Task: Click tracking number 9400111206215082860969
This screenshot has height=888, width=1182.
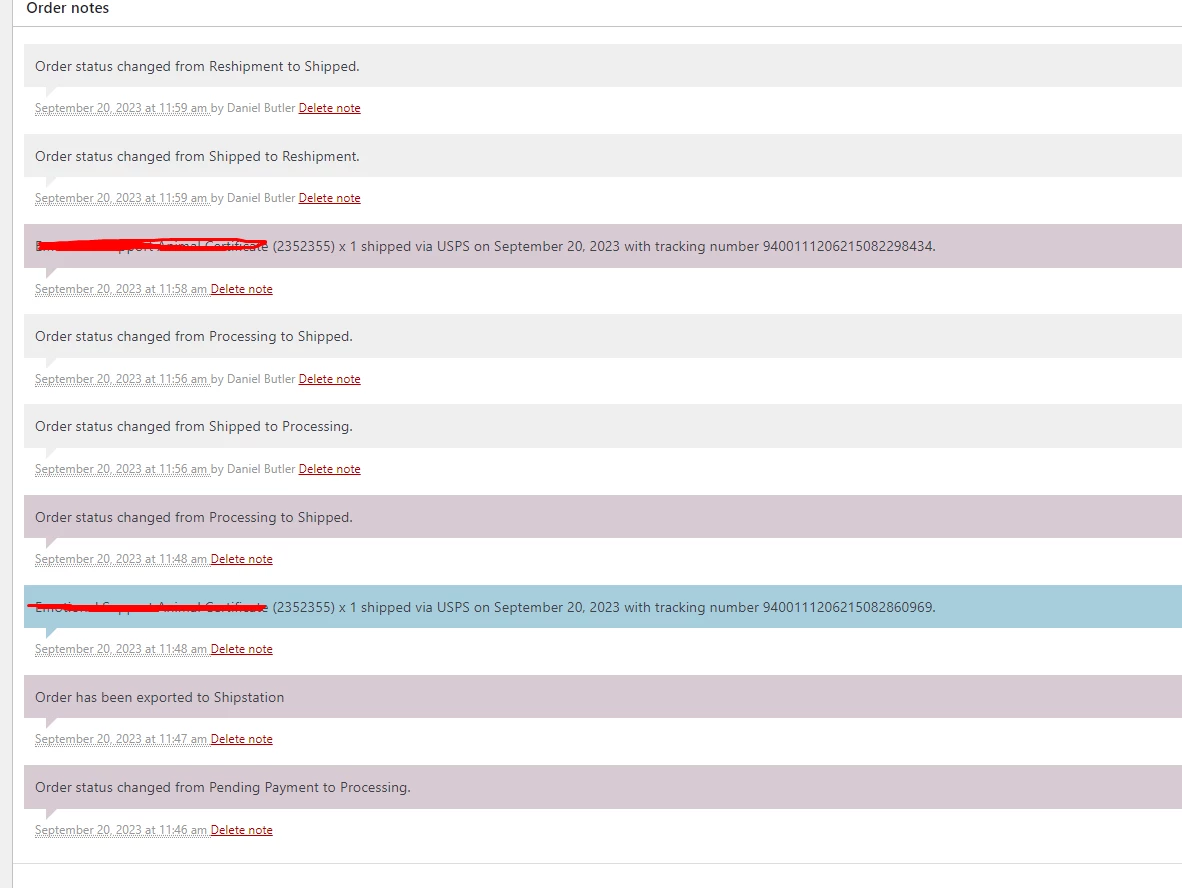Action: [848, 608]
